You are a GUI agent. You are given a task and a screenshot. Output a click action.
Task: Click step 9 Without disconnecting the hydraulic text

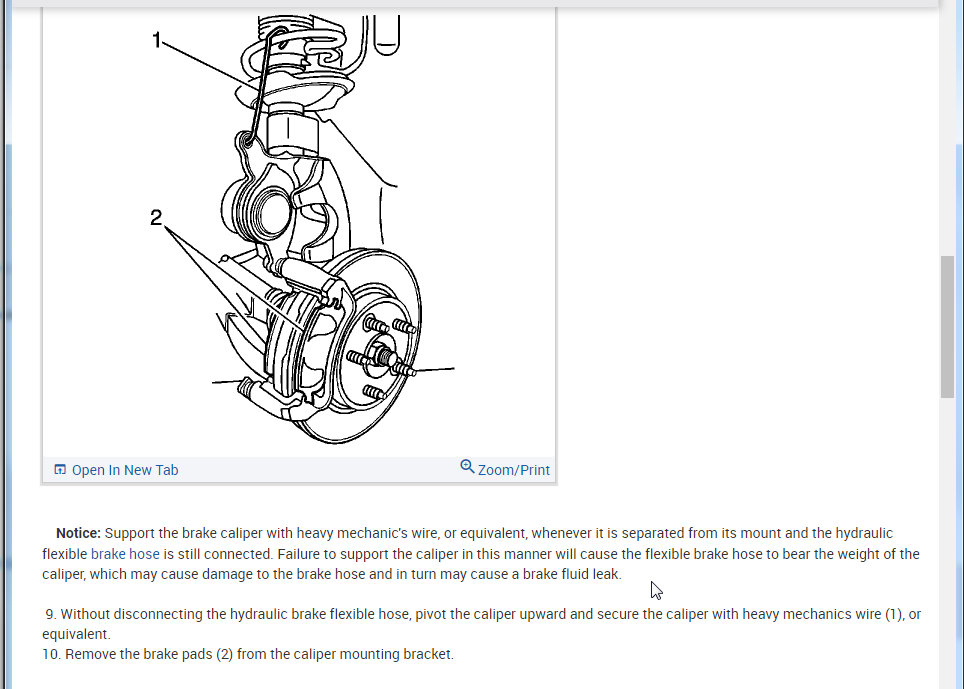click(x=481, y=623)
